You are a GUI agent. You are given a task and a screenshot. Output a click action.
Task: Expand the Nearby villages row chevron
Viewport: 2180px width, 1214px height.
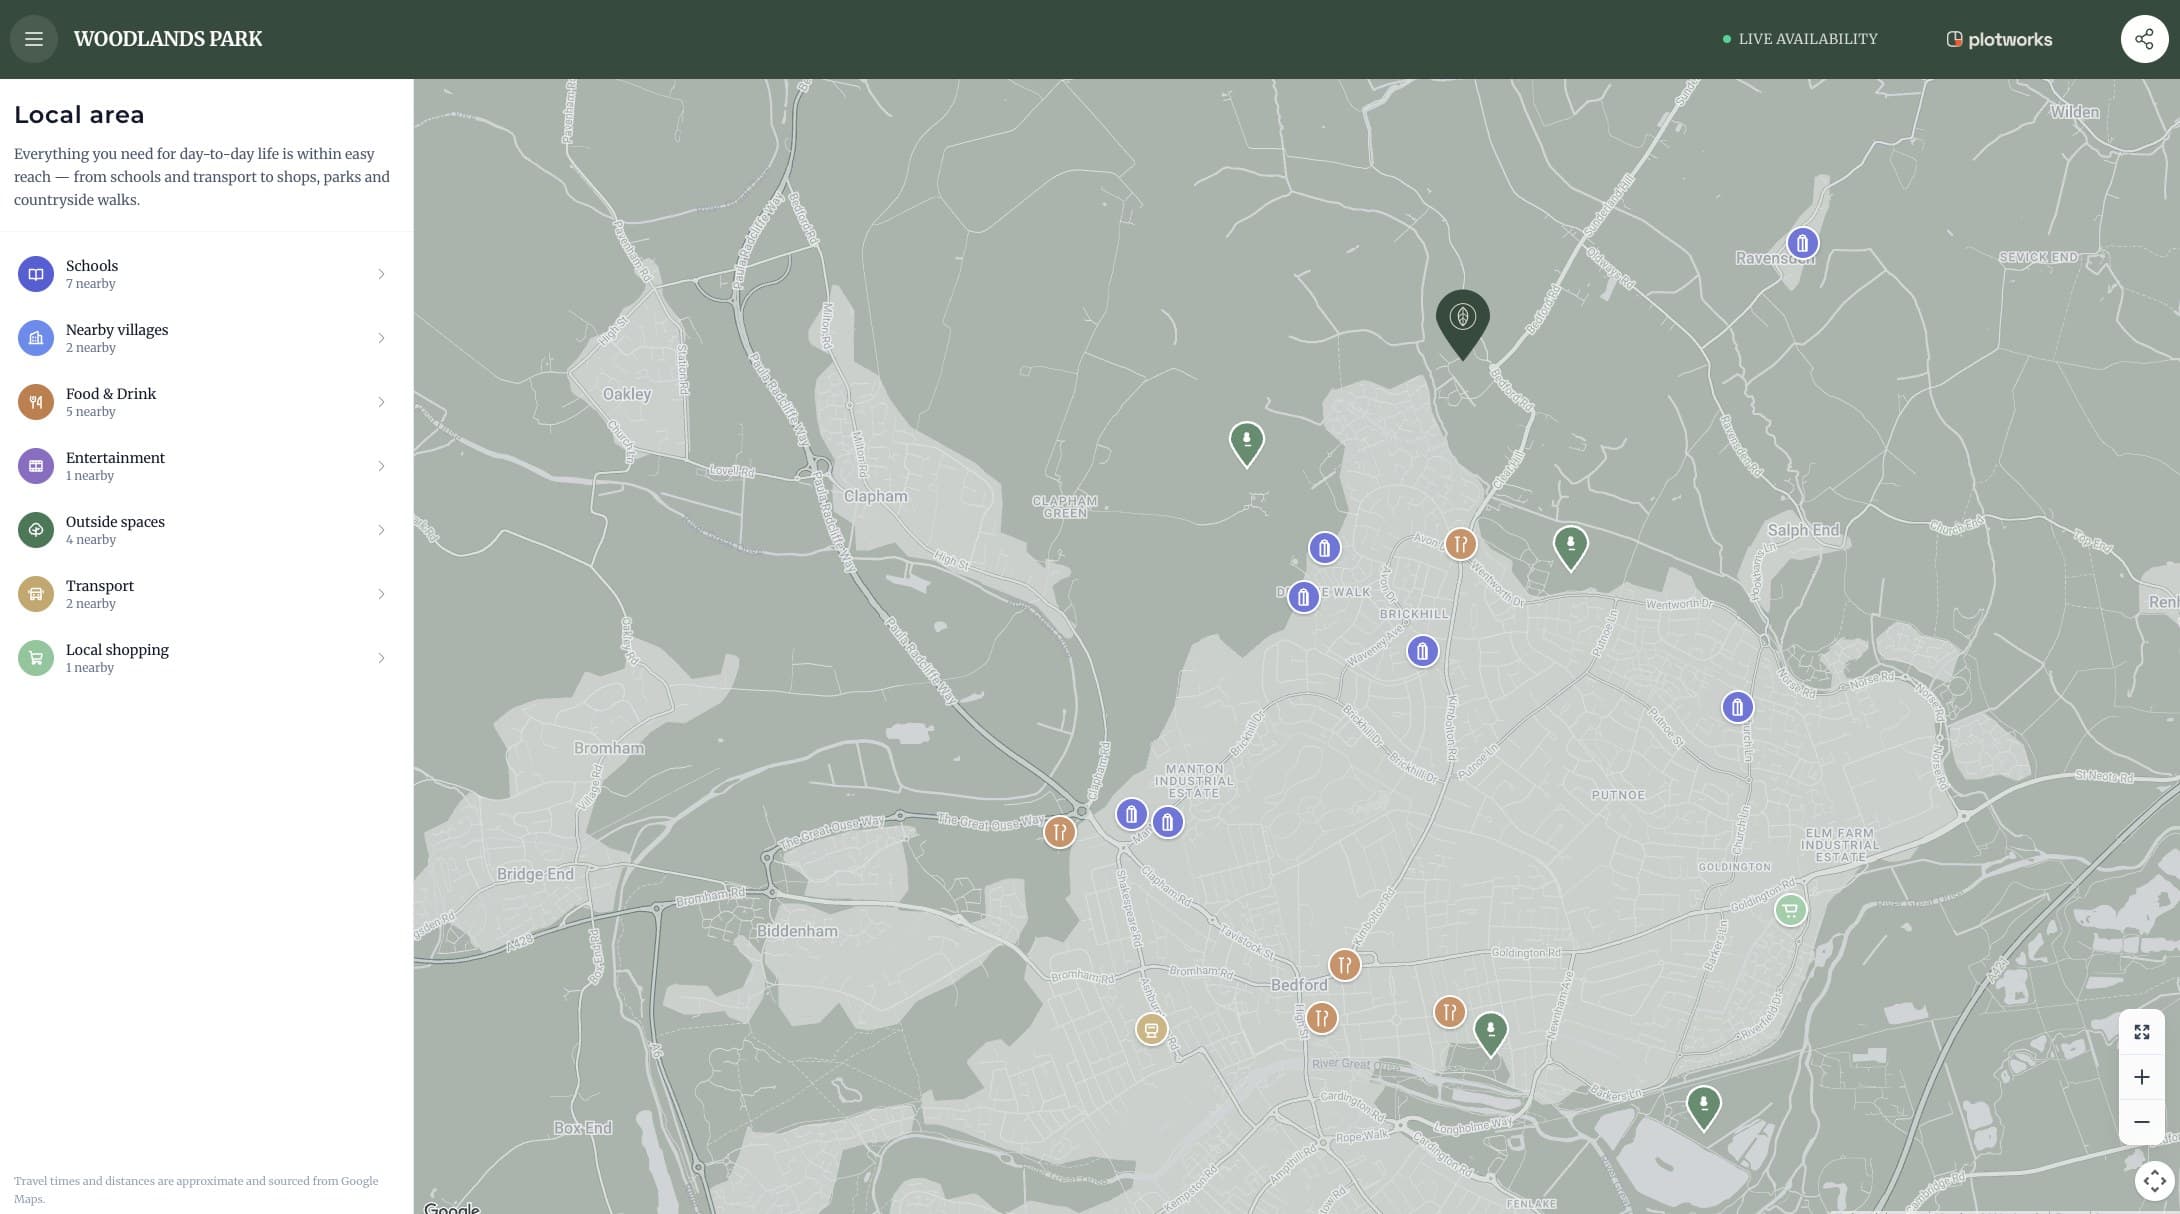point(381,338)
